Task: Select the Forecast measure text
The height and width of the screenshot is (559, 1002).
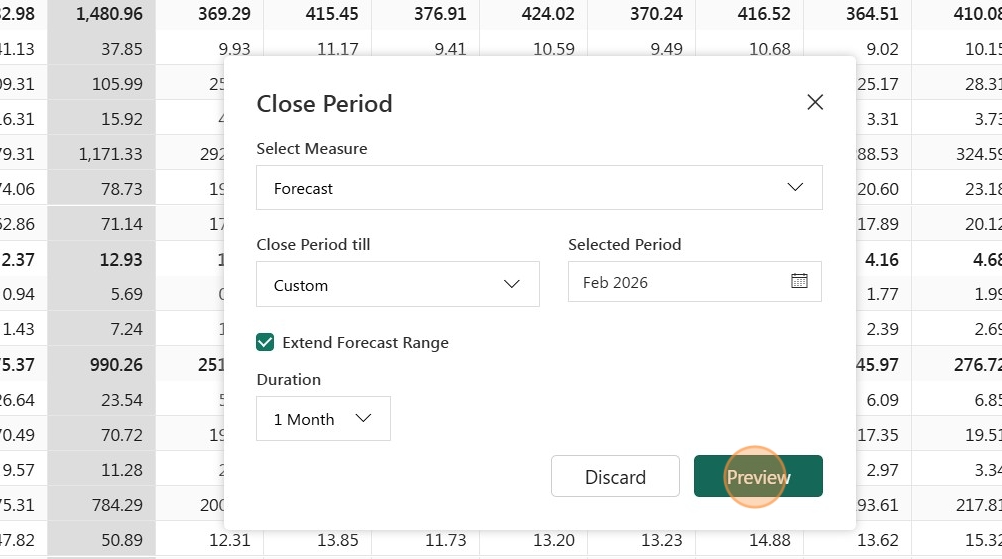Action: coord(303,188)
